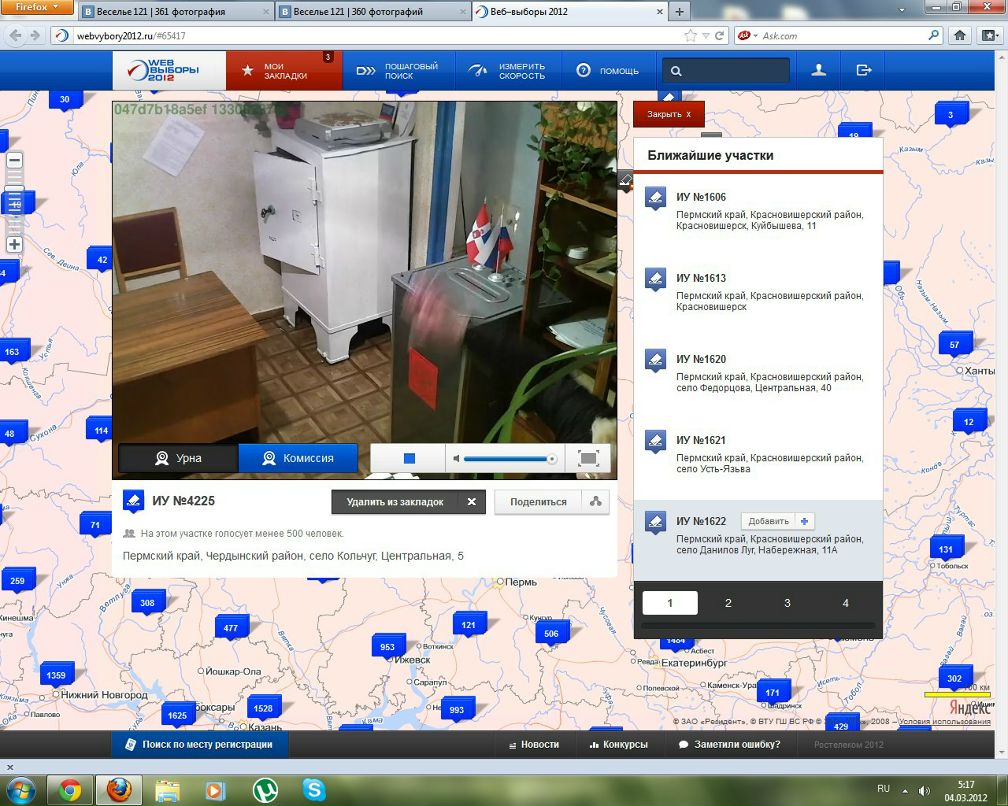Click the user profile icon in header
1008x806 pixels.
pyautogui.click(x=819, y=71)
